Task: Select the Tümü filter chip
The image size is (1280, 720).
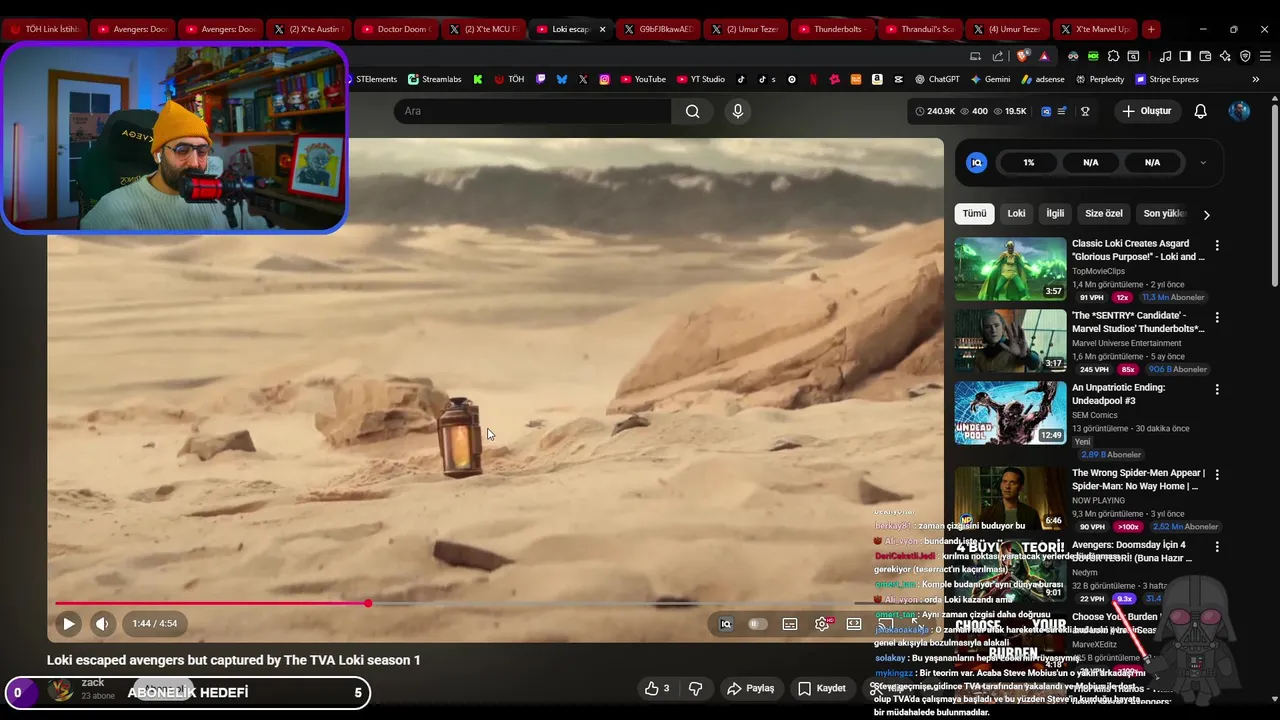Action: pos(974,213)
